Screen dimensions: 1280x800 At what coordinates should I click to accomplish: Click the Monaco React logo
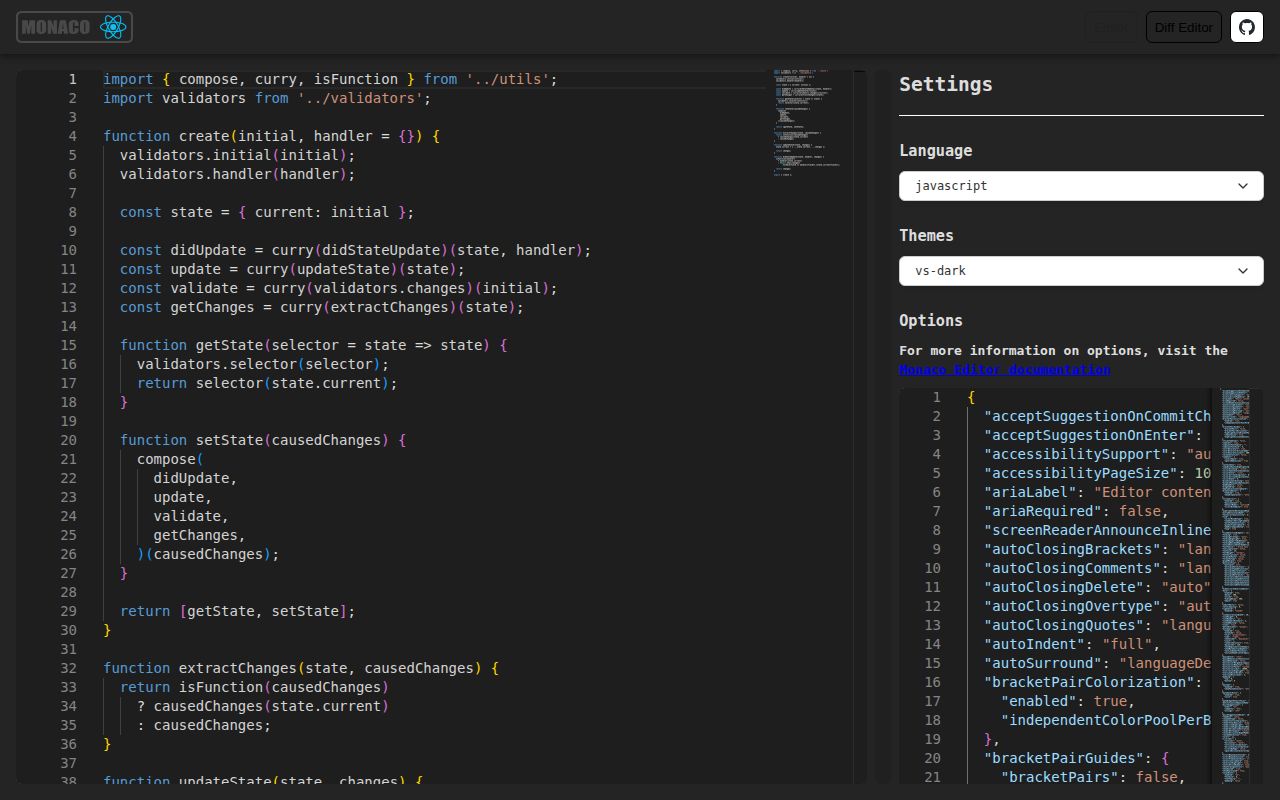pos(74,27)
